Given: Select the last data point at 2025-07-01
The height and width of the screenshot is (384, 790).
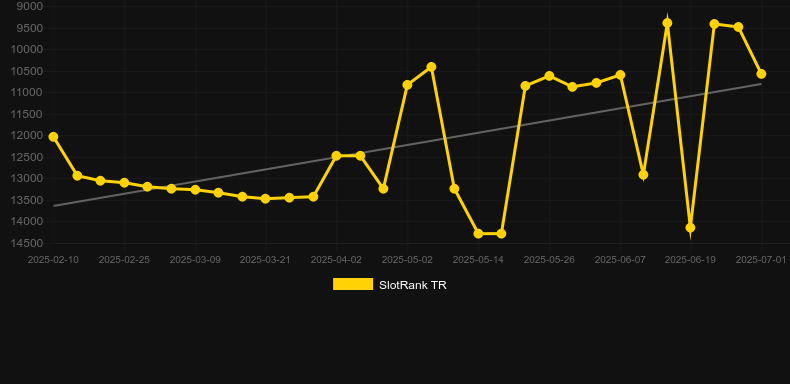Looking at the screenshot, I should click(x=761, y=74).
